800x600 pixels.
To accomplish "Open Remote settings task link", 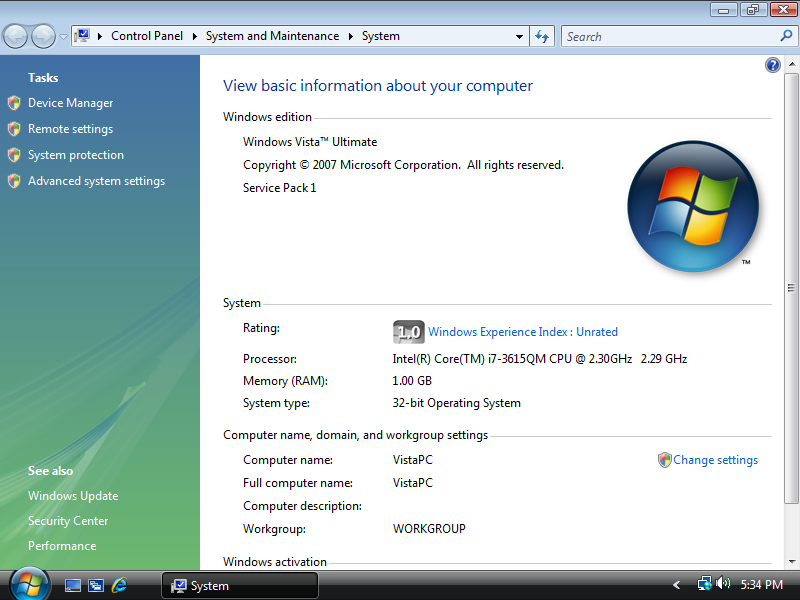I will [70, 129].
